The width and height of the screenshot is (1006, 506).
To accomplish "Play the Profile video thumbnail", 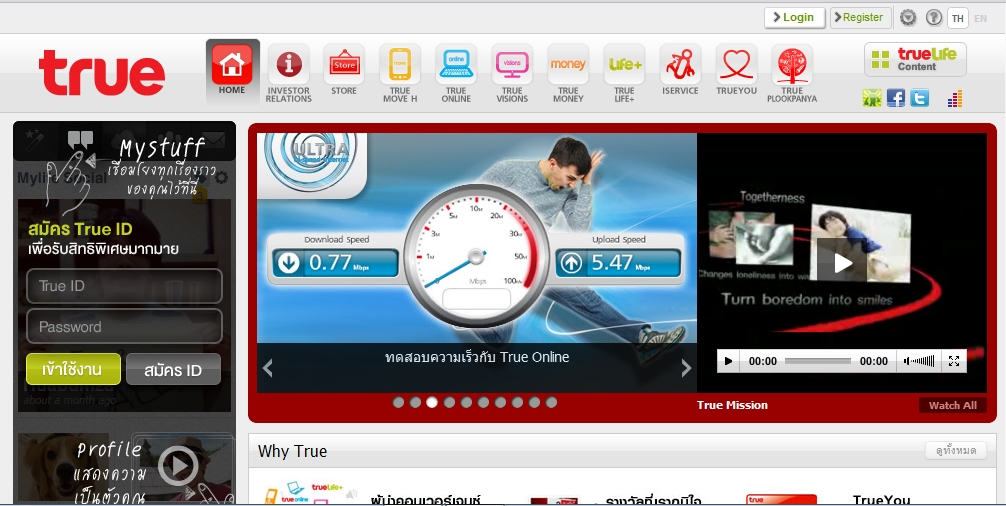I will (178, 465).
